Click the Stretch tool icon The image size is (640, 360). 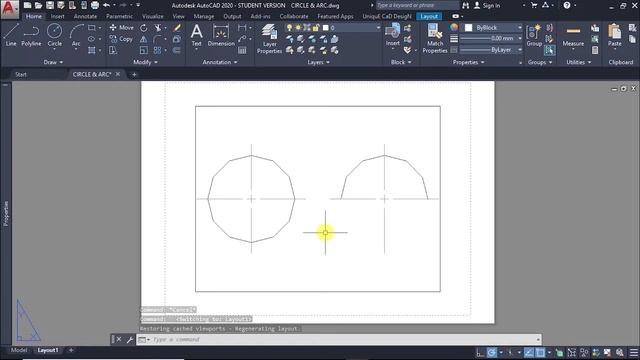pyautogui.click(x=113, y=50)
